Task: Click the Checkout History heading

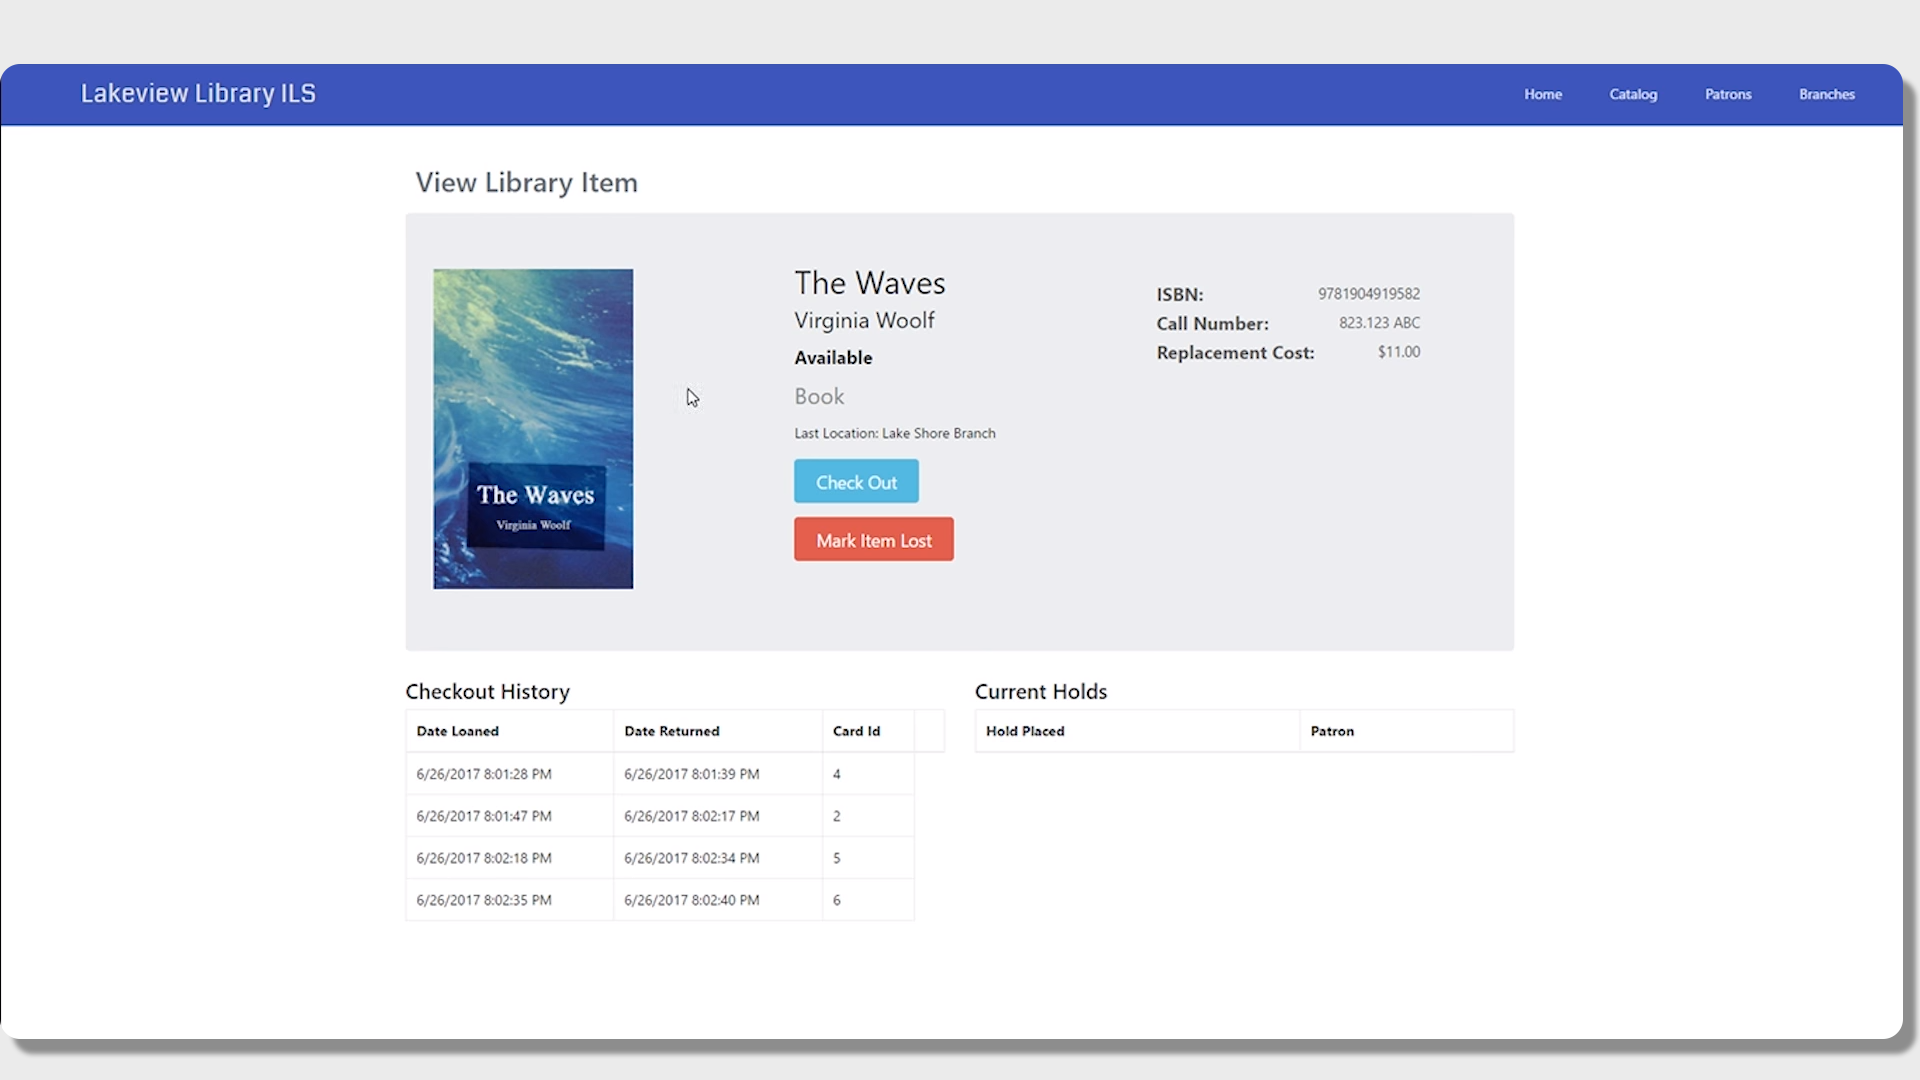Action: (487, 692)
